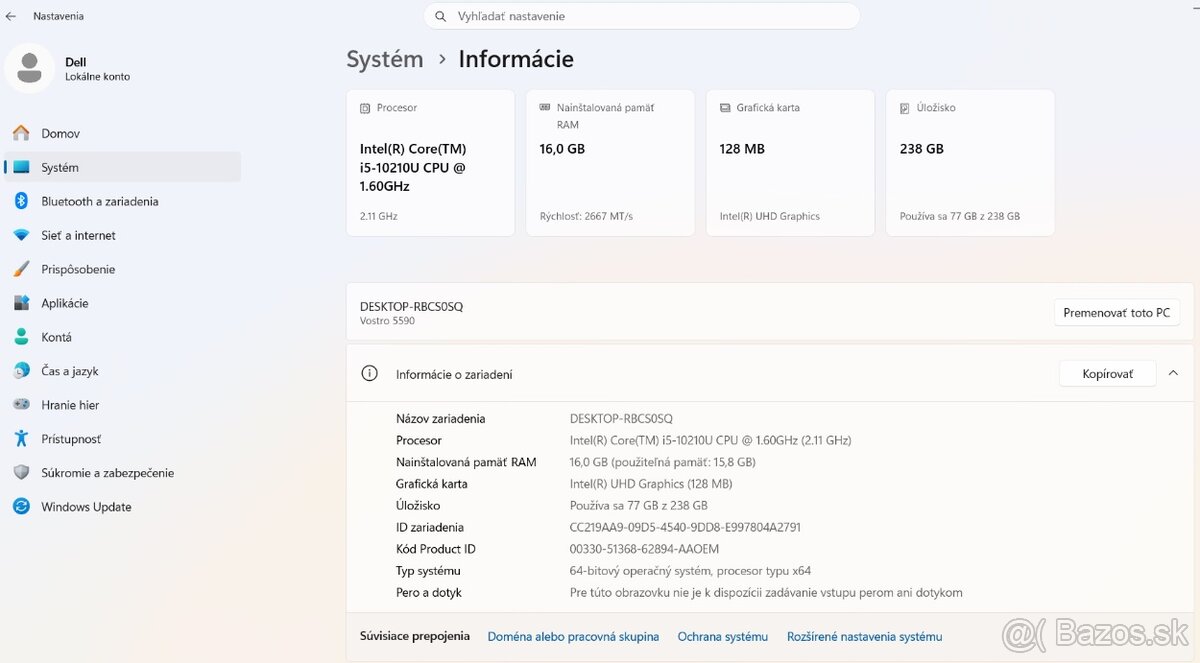Click the Procesor info card

[430, 163]
